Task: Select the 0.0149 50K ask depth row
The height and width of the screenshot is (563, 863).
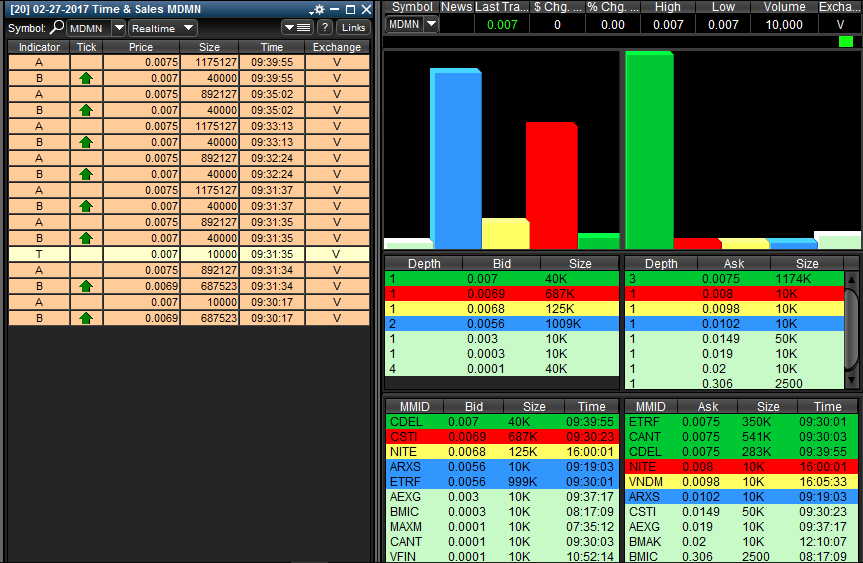Action: tap(734, 338)
